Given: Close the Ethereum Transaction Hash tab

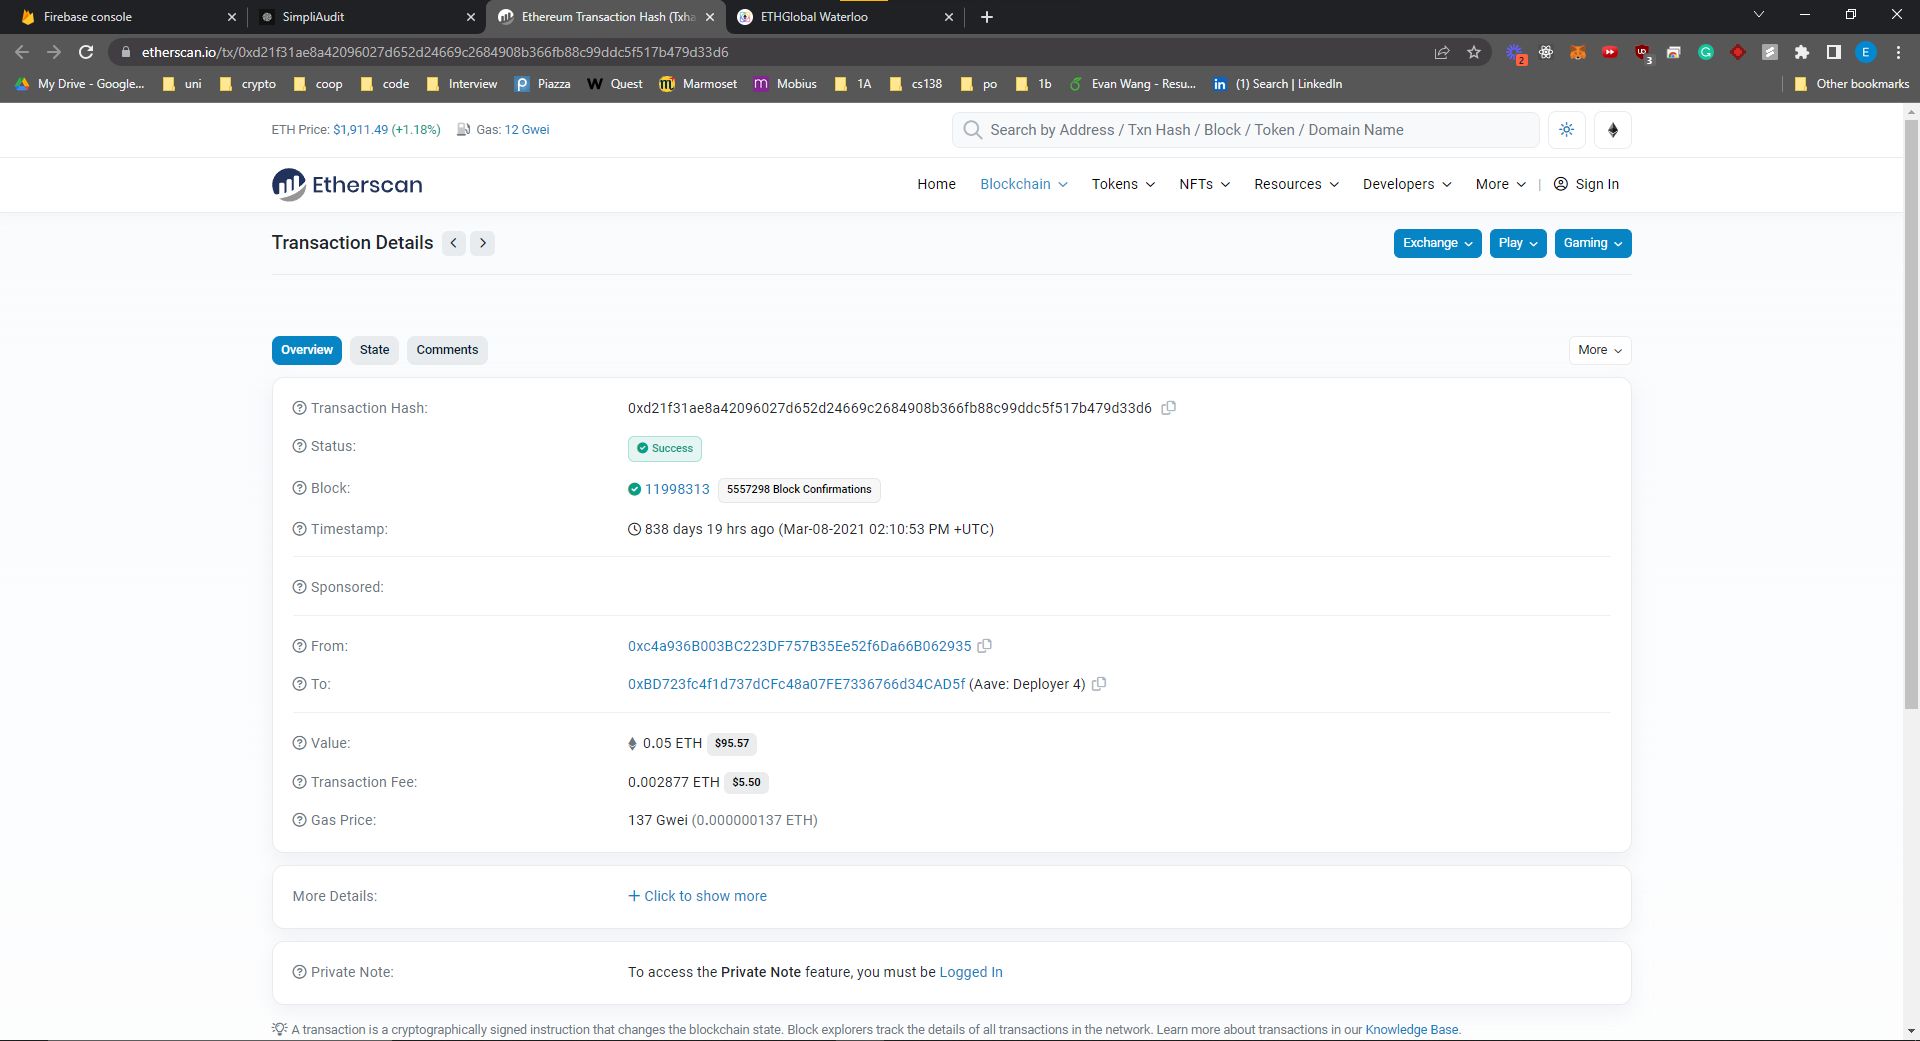Looking at the screenshot, I should pyautogui.click(x=710, y=17).
